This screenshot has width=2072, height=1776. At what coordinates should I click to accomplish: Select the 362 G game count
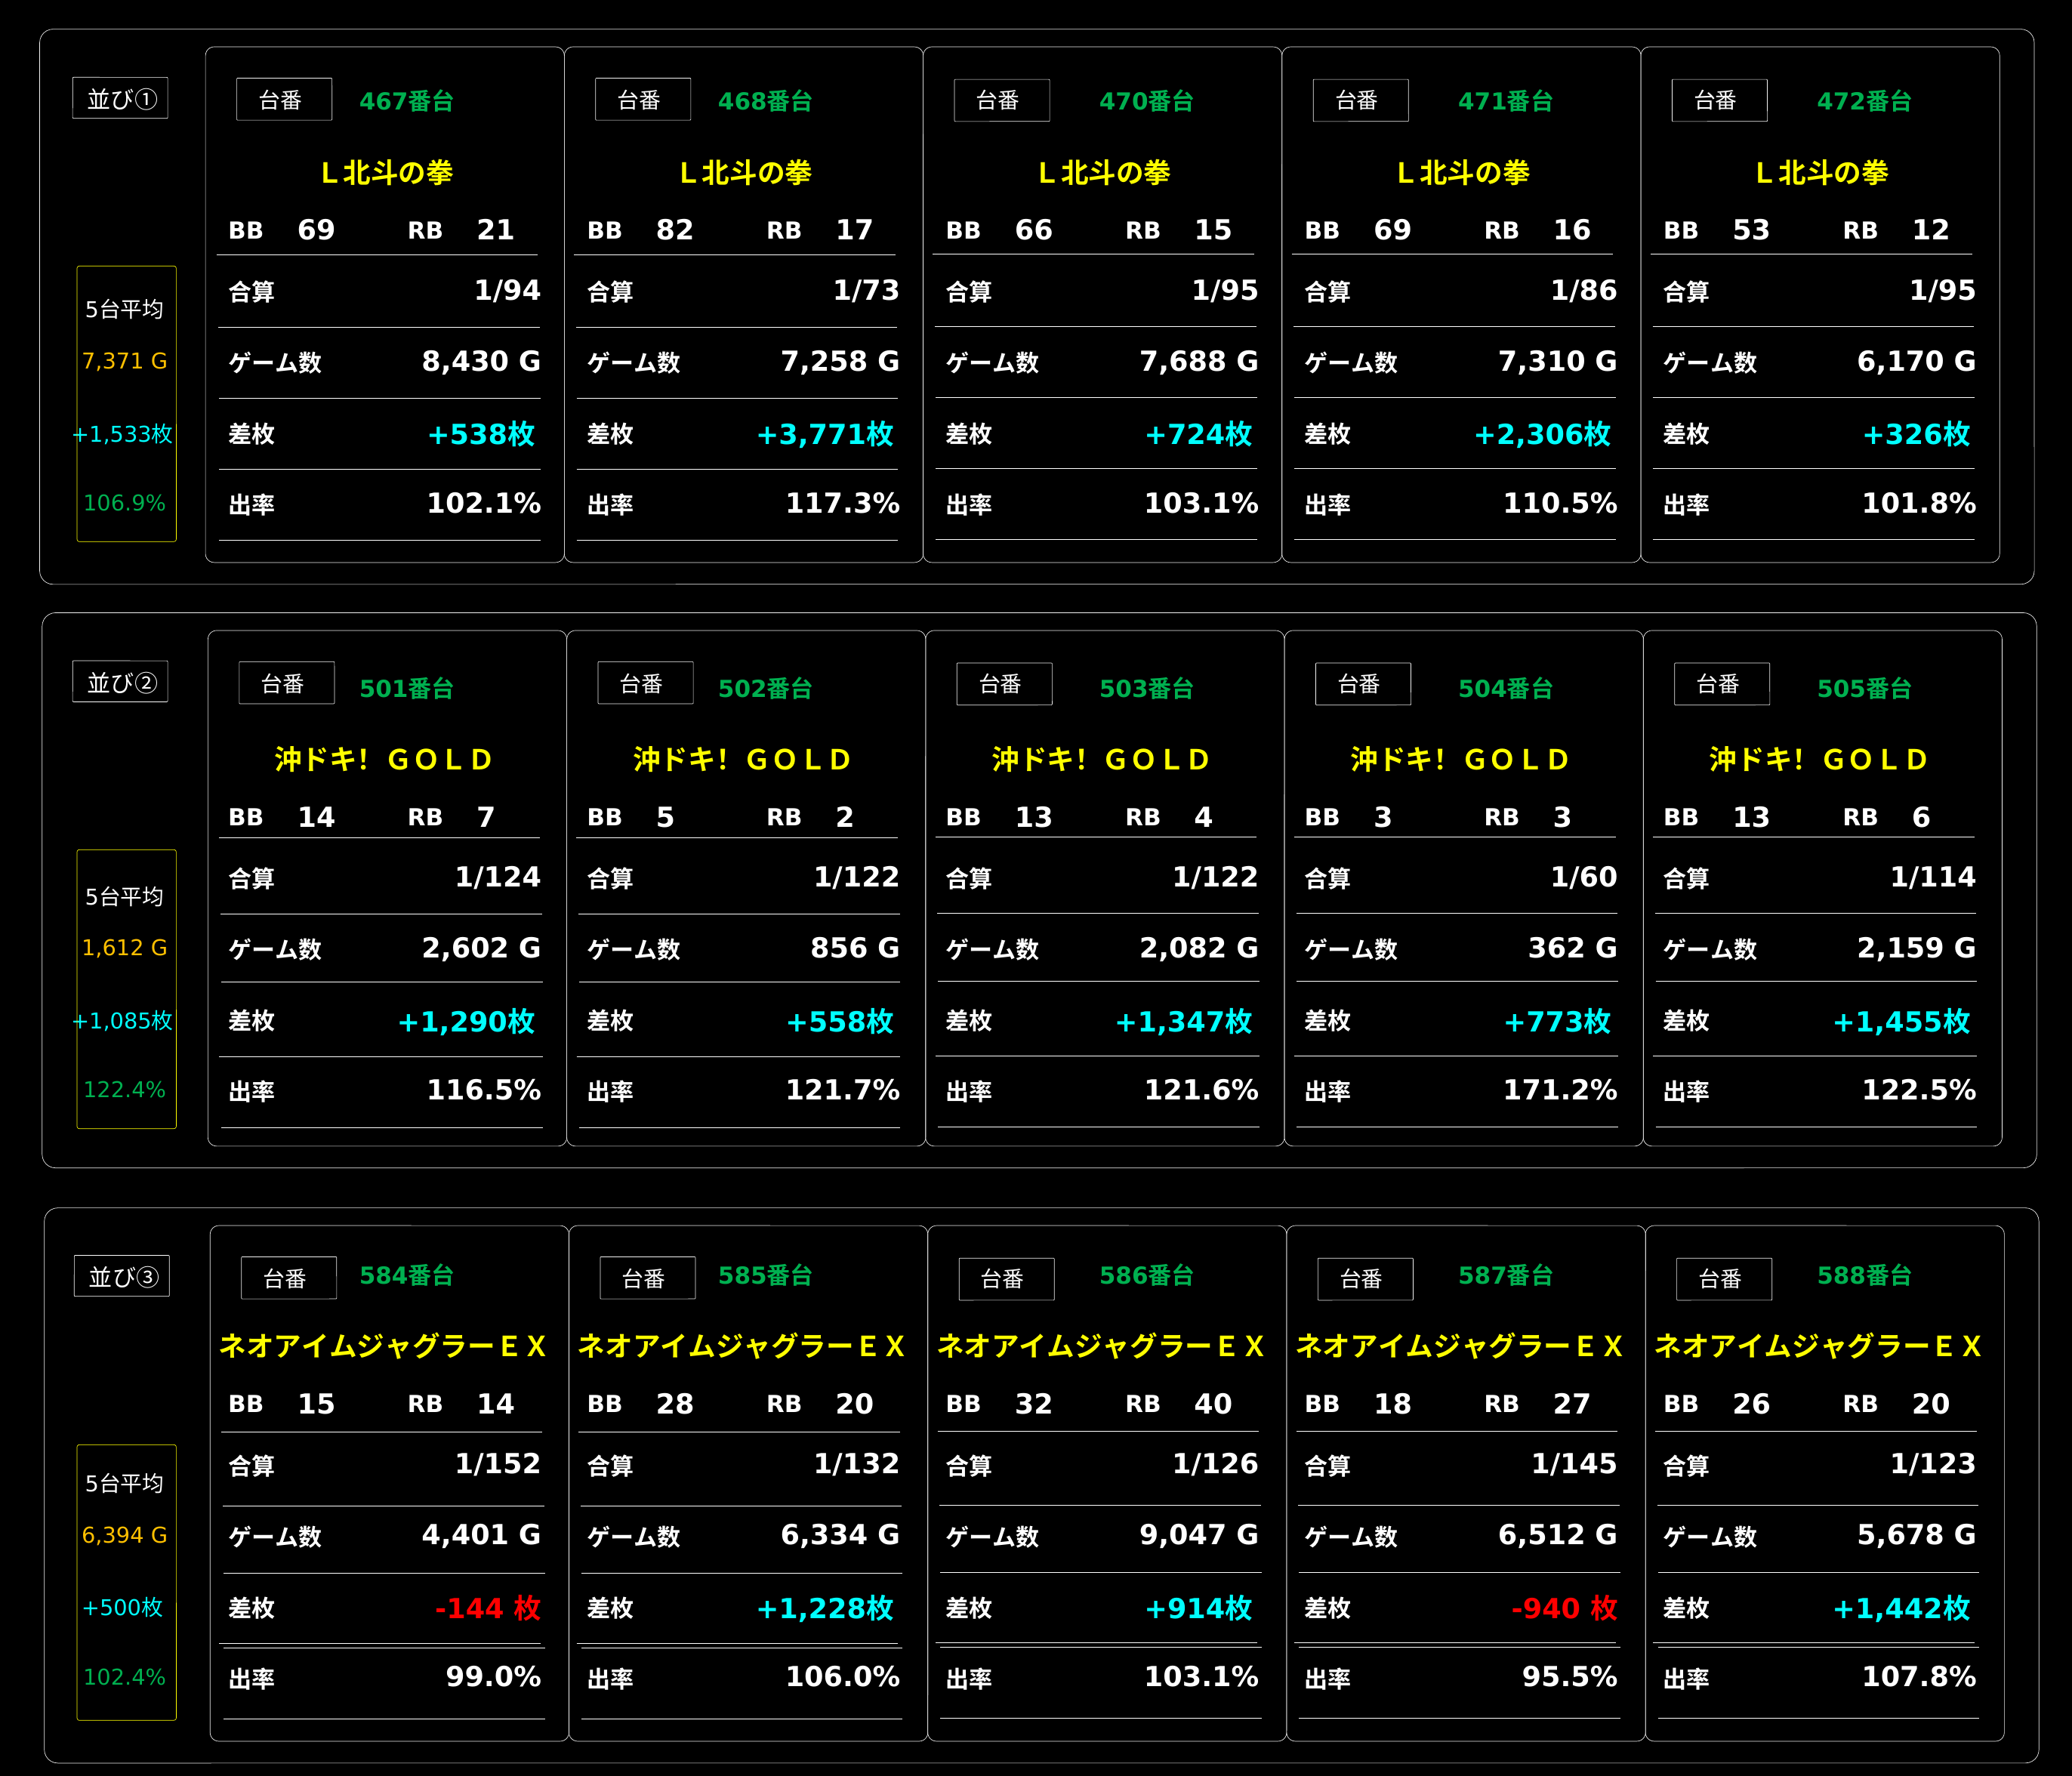pos(1573,947)
